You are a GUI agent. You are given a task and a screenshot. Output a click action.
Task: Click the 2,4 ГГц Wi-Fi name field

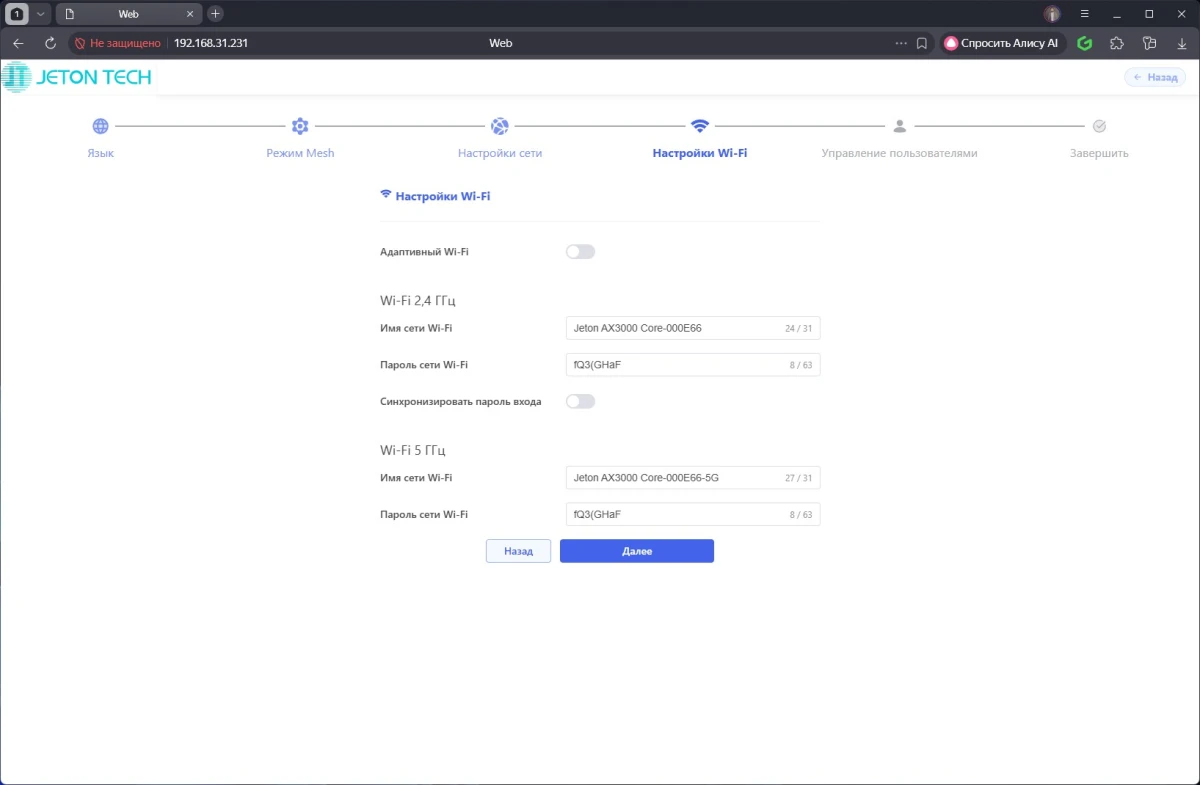click(675, 328)
